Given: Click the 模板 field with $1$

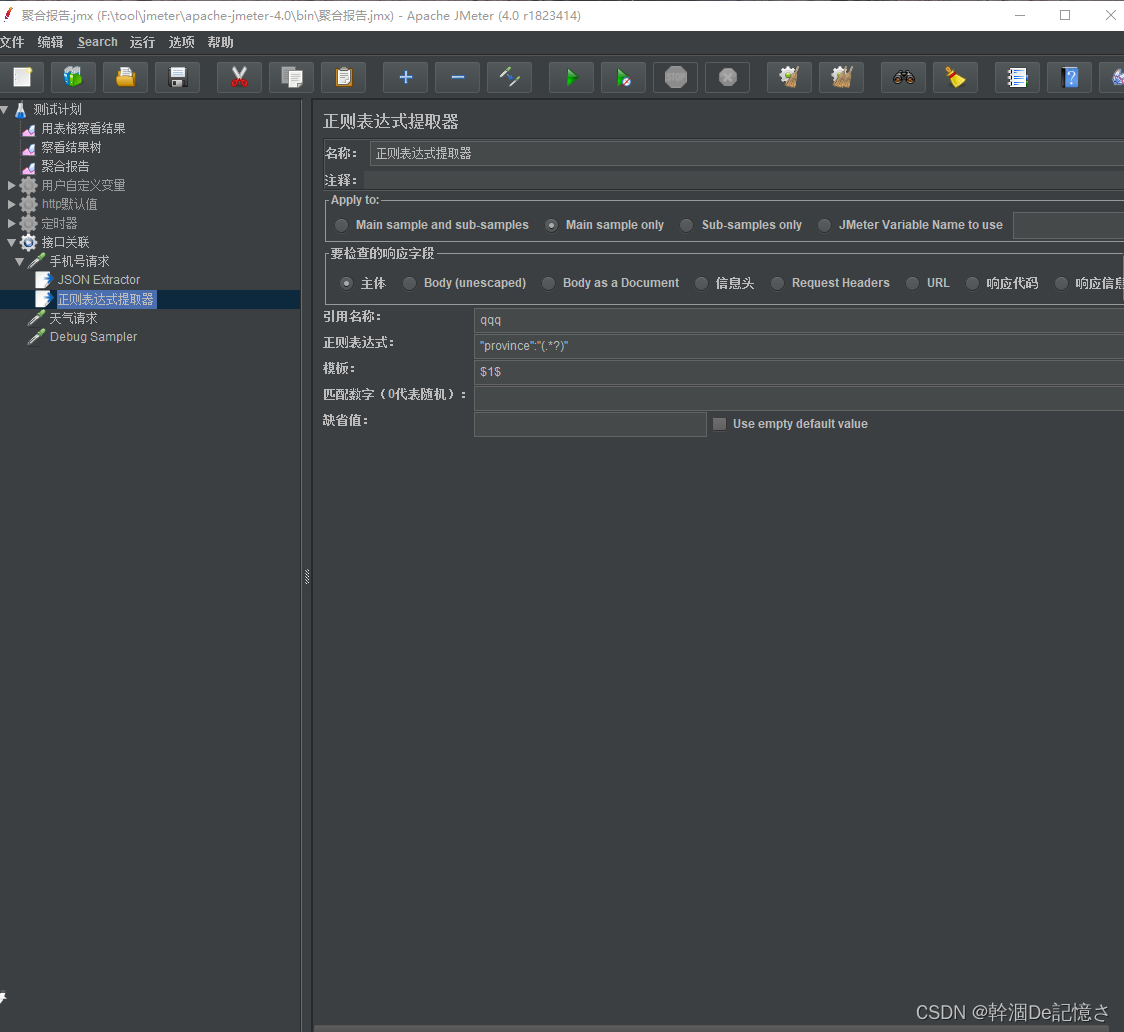Looking at the screenshot, I should [799, 372].
